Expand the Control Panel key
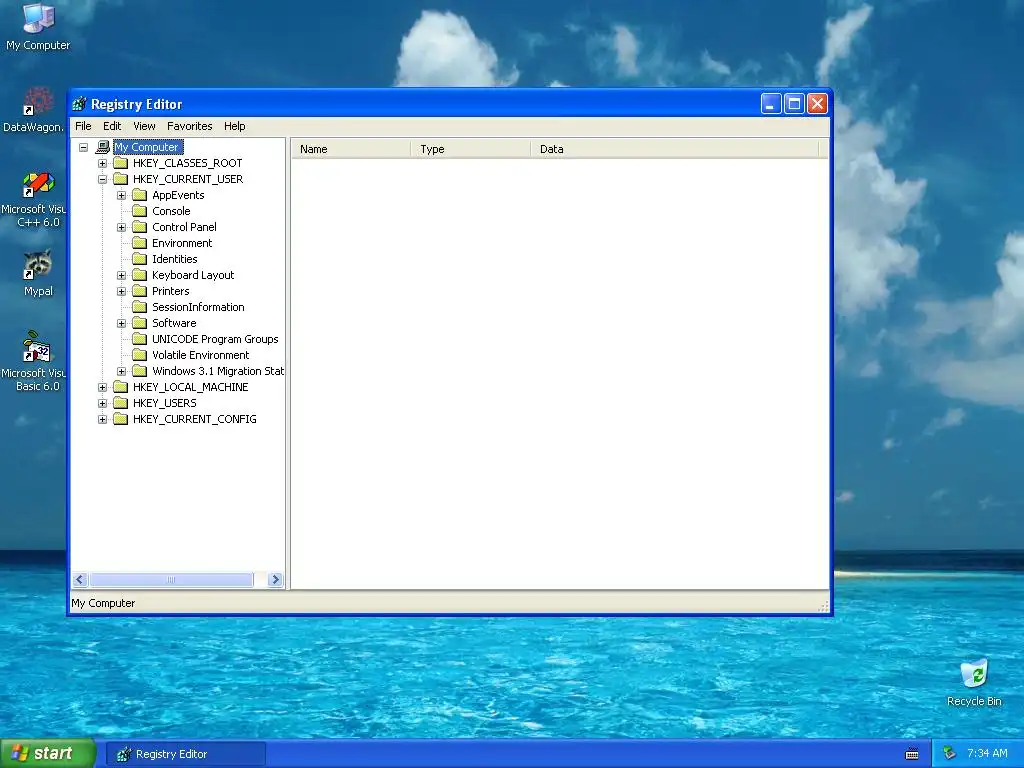Viewport: 1024px width, 768px height. point(121,227)
